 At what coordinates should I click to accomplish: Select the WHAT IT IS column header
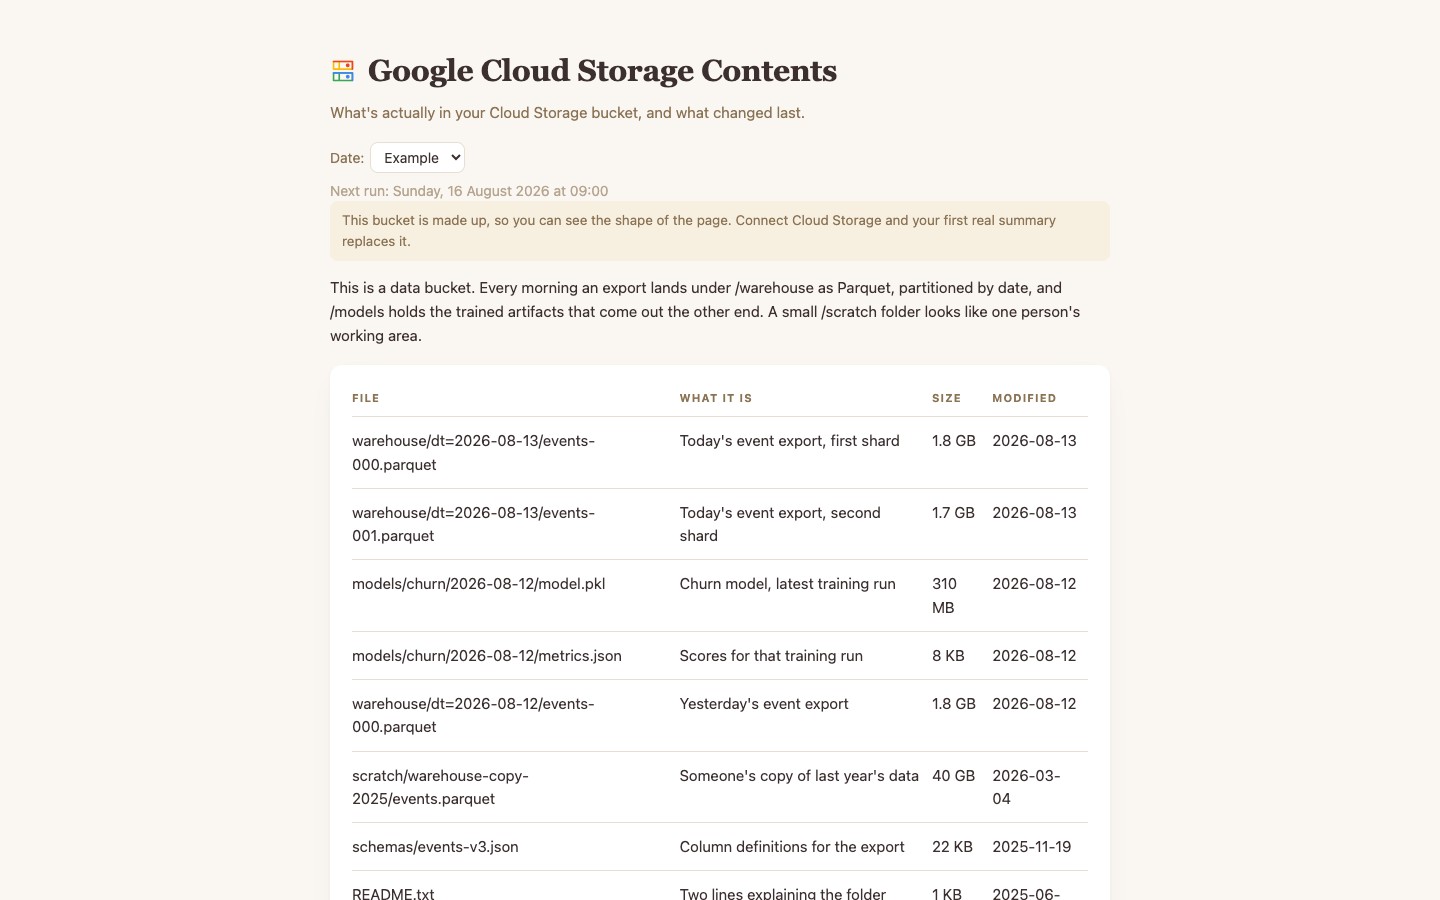click(716, 398)
